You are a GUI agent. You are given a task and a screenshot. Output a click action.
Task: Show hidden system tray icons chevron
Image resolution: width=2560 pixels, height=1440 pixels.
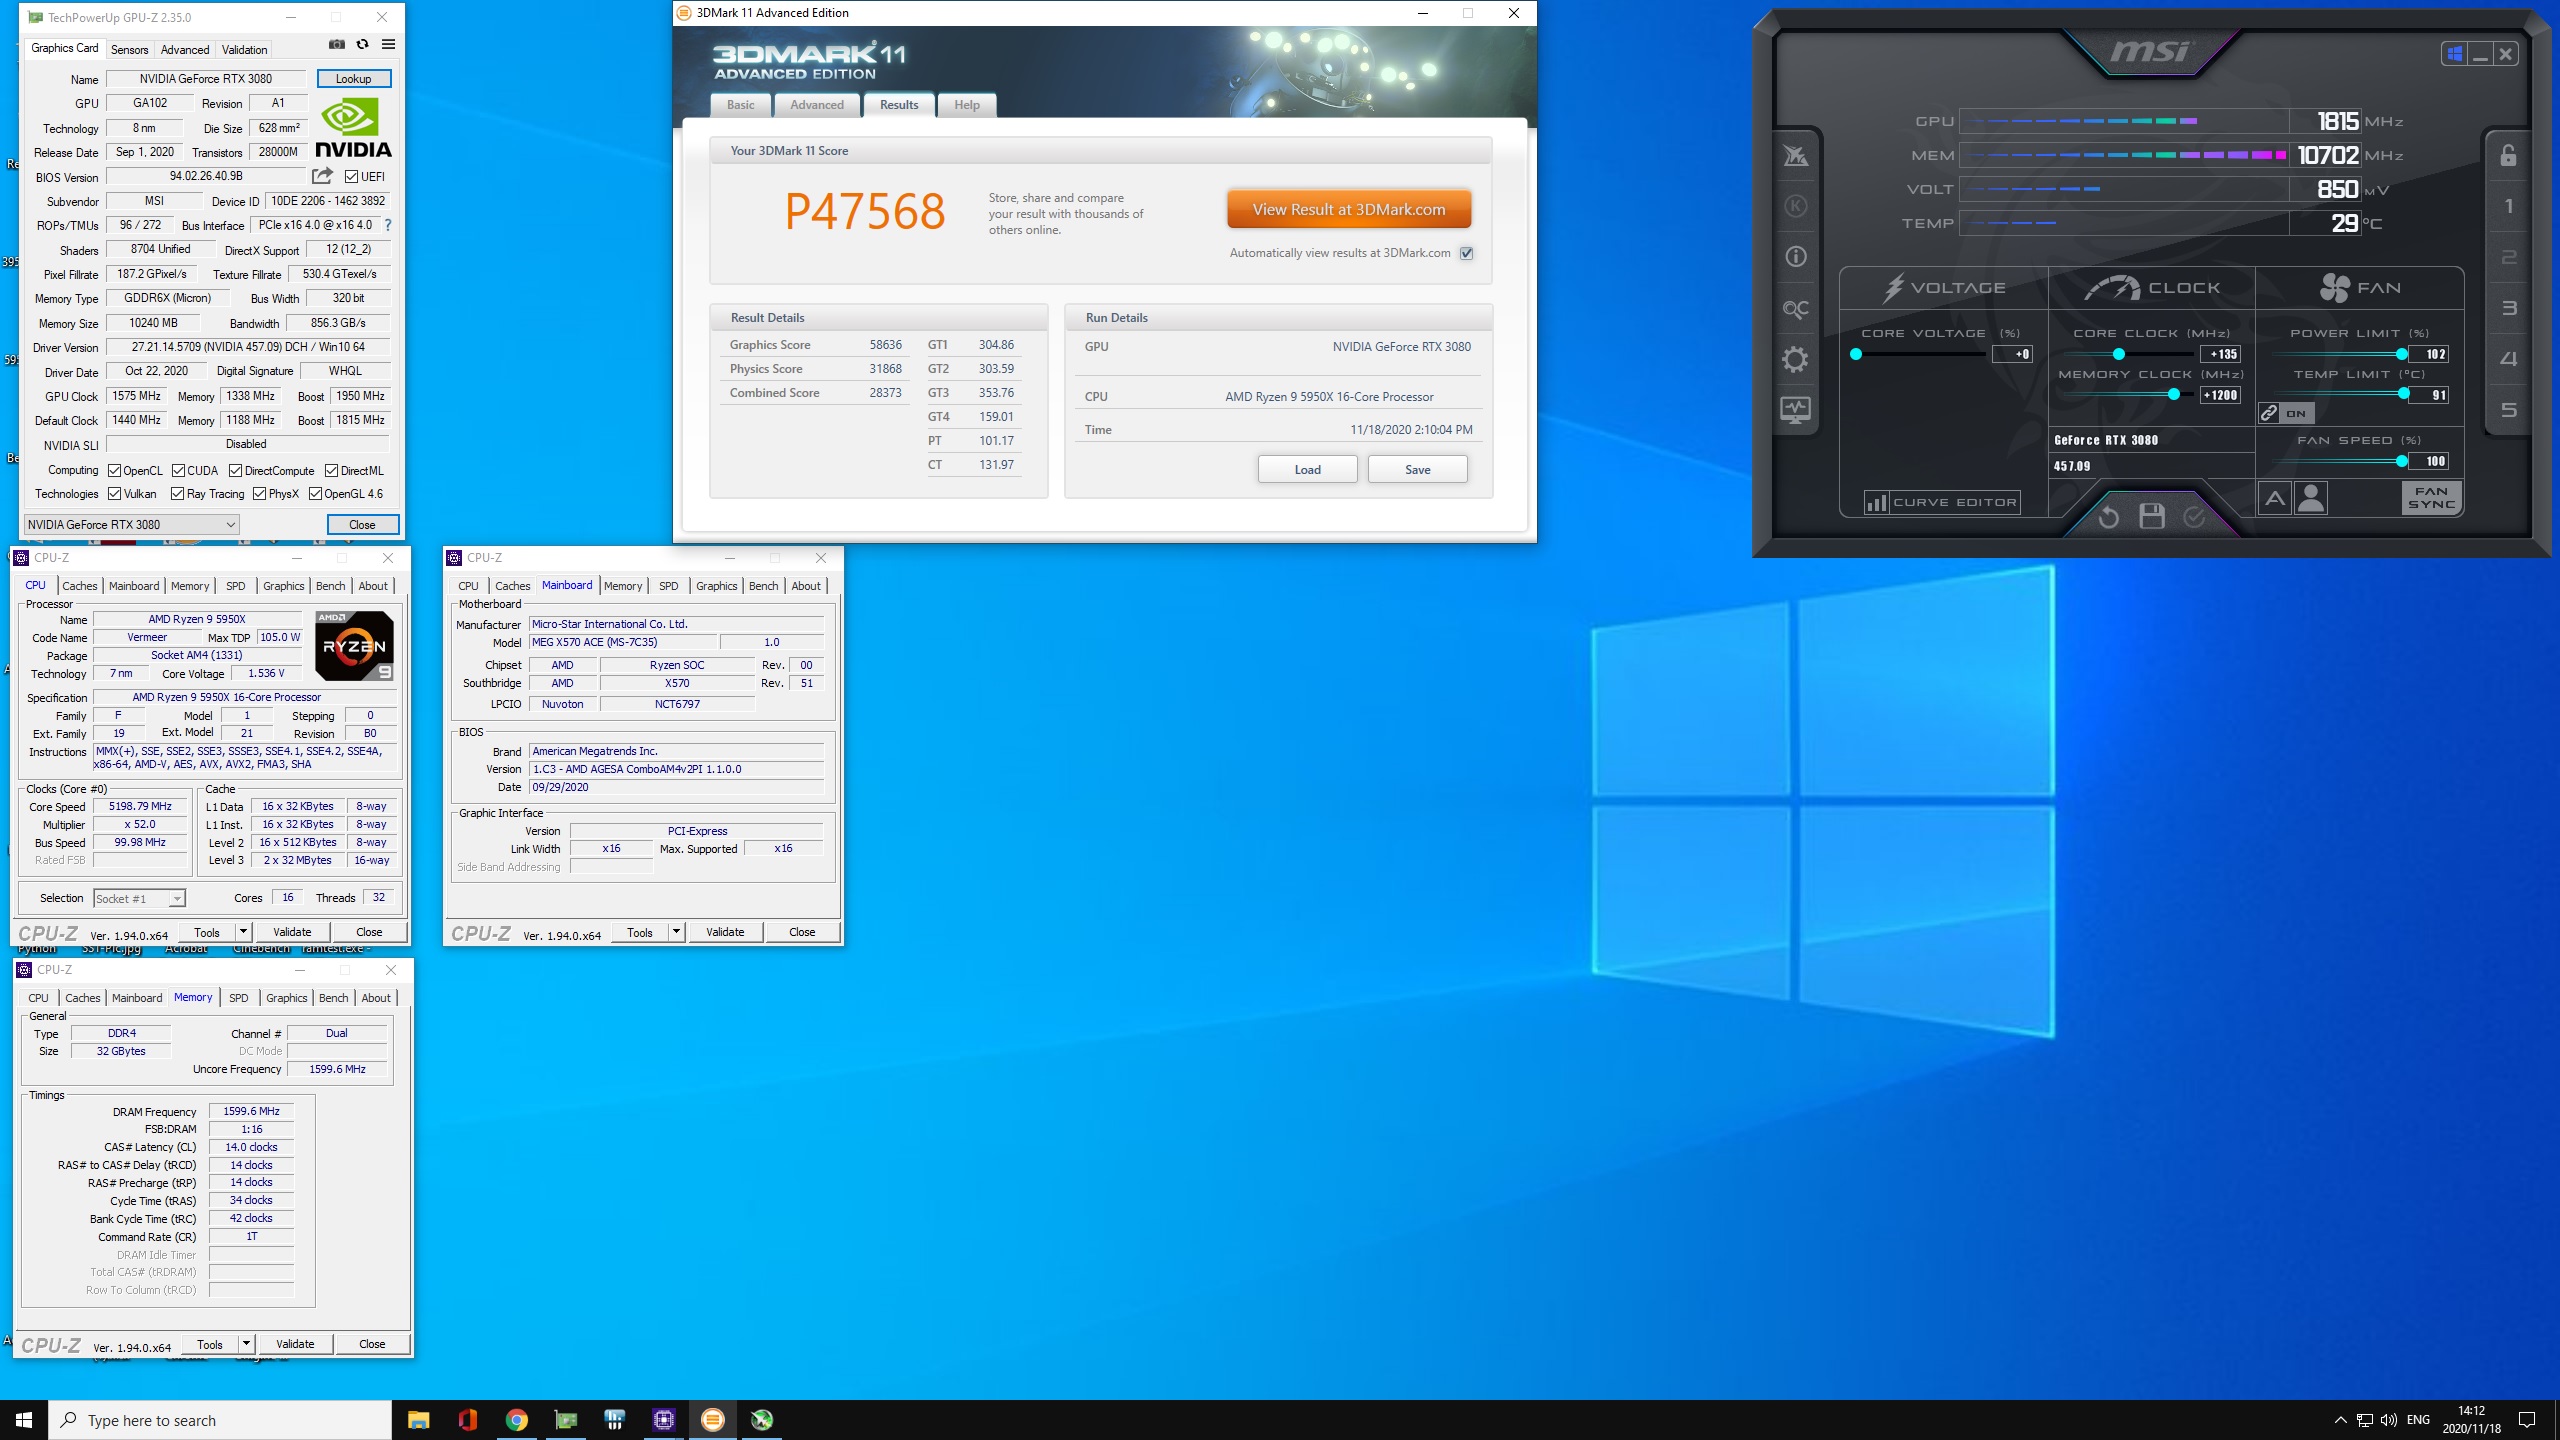(2340, 1420)
